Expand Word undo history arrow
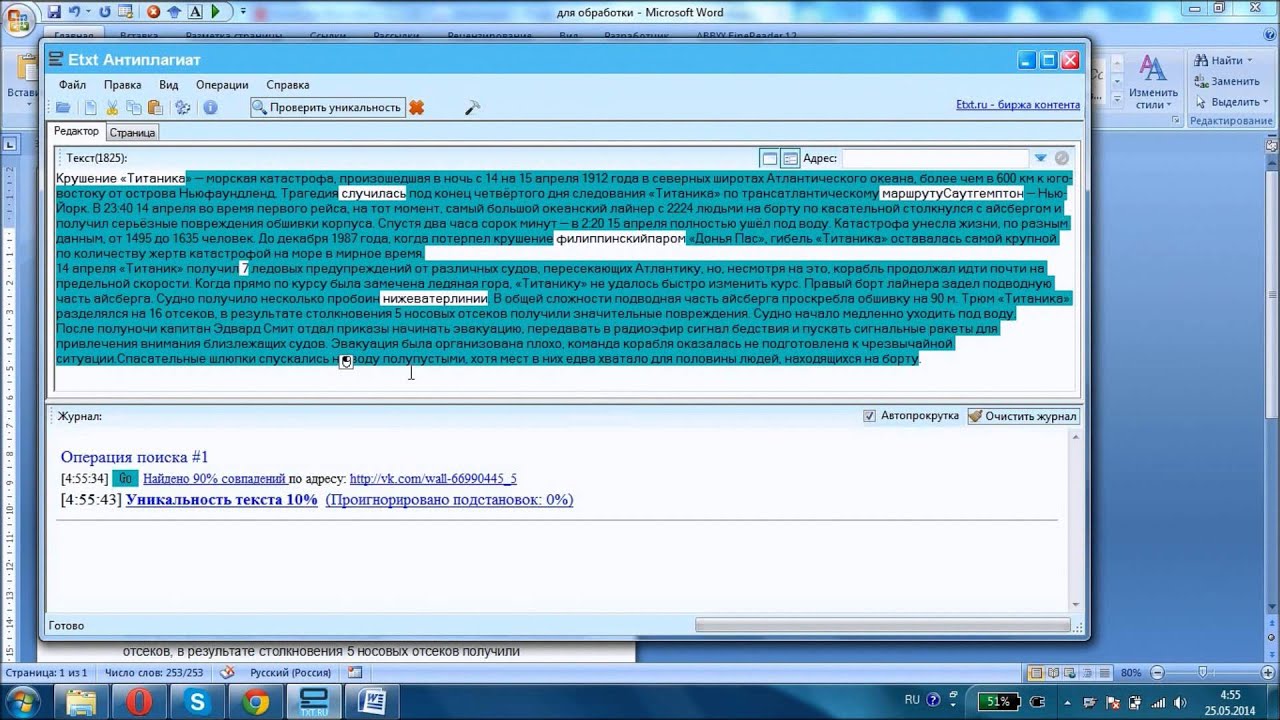The height and width of the screenshot is (720, 1280). 89,12
